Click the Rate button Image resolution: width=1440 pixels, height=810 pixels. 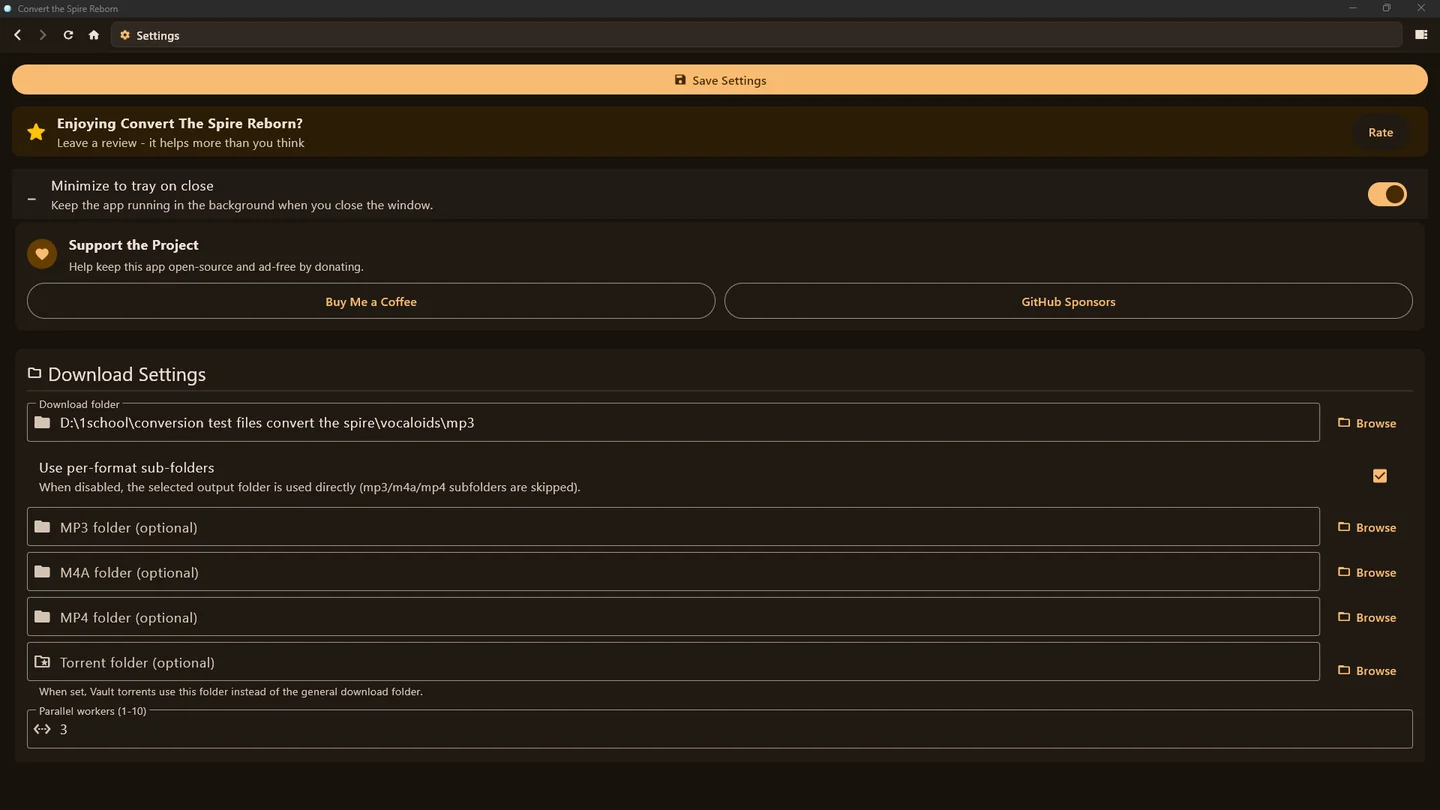(x=1381, y=132)
